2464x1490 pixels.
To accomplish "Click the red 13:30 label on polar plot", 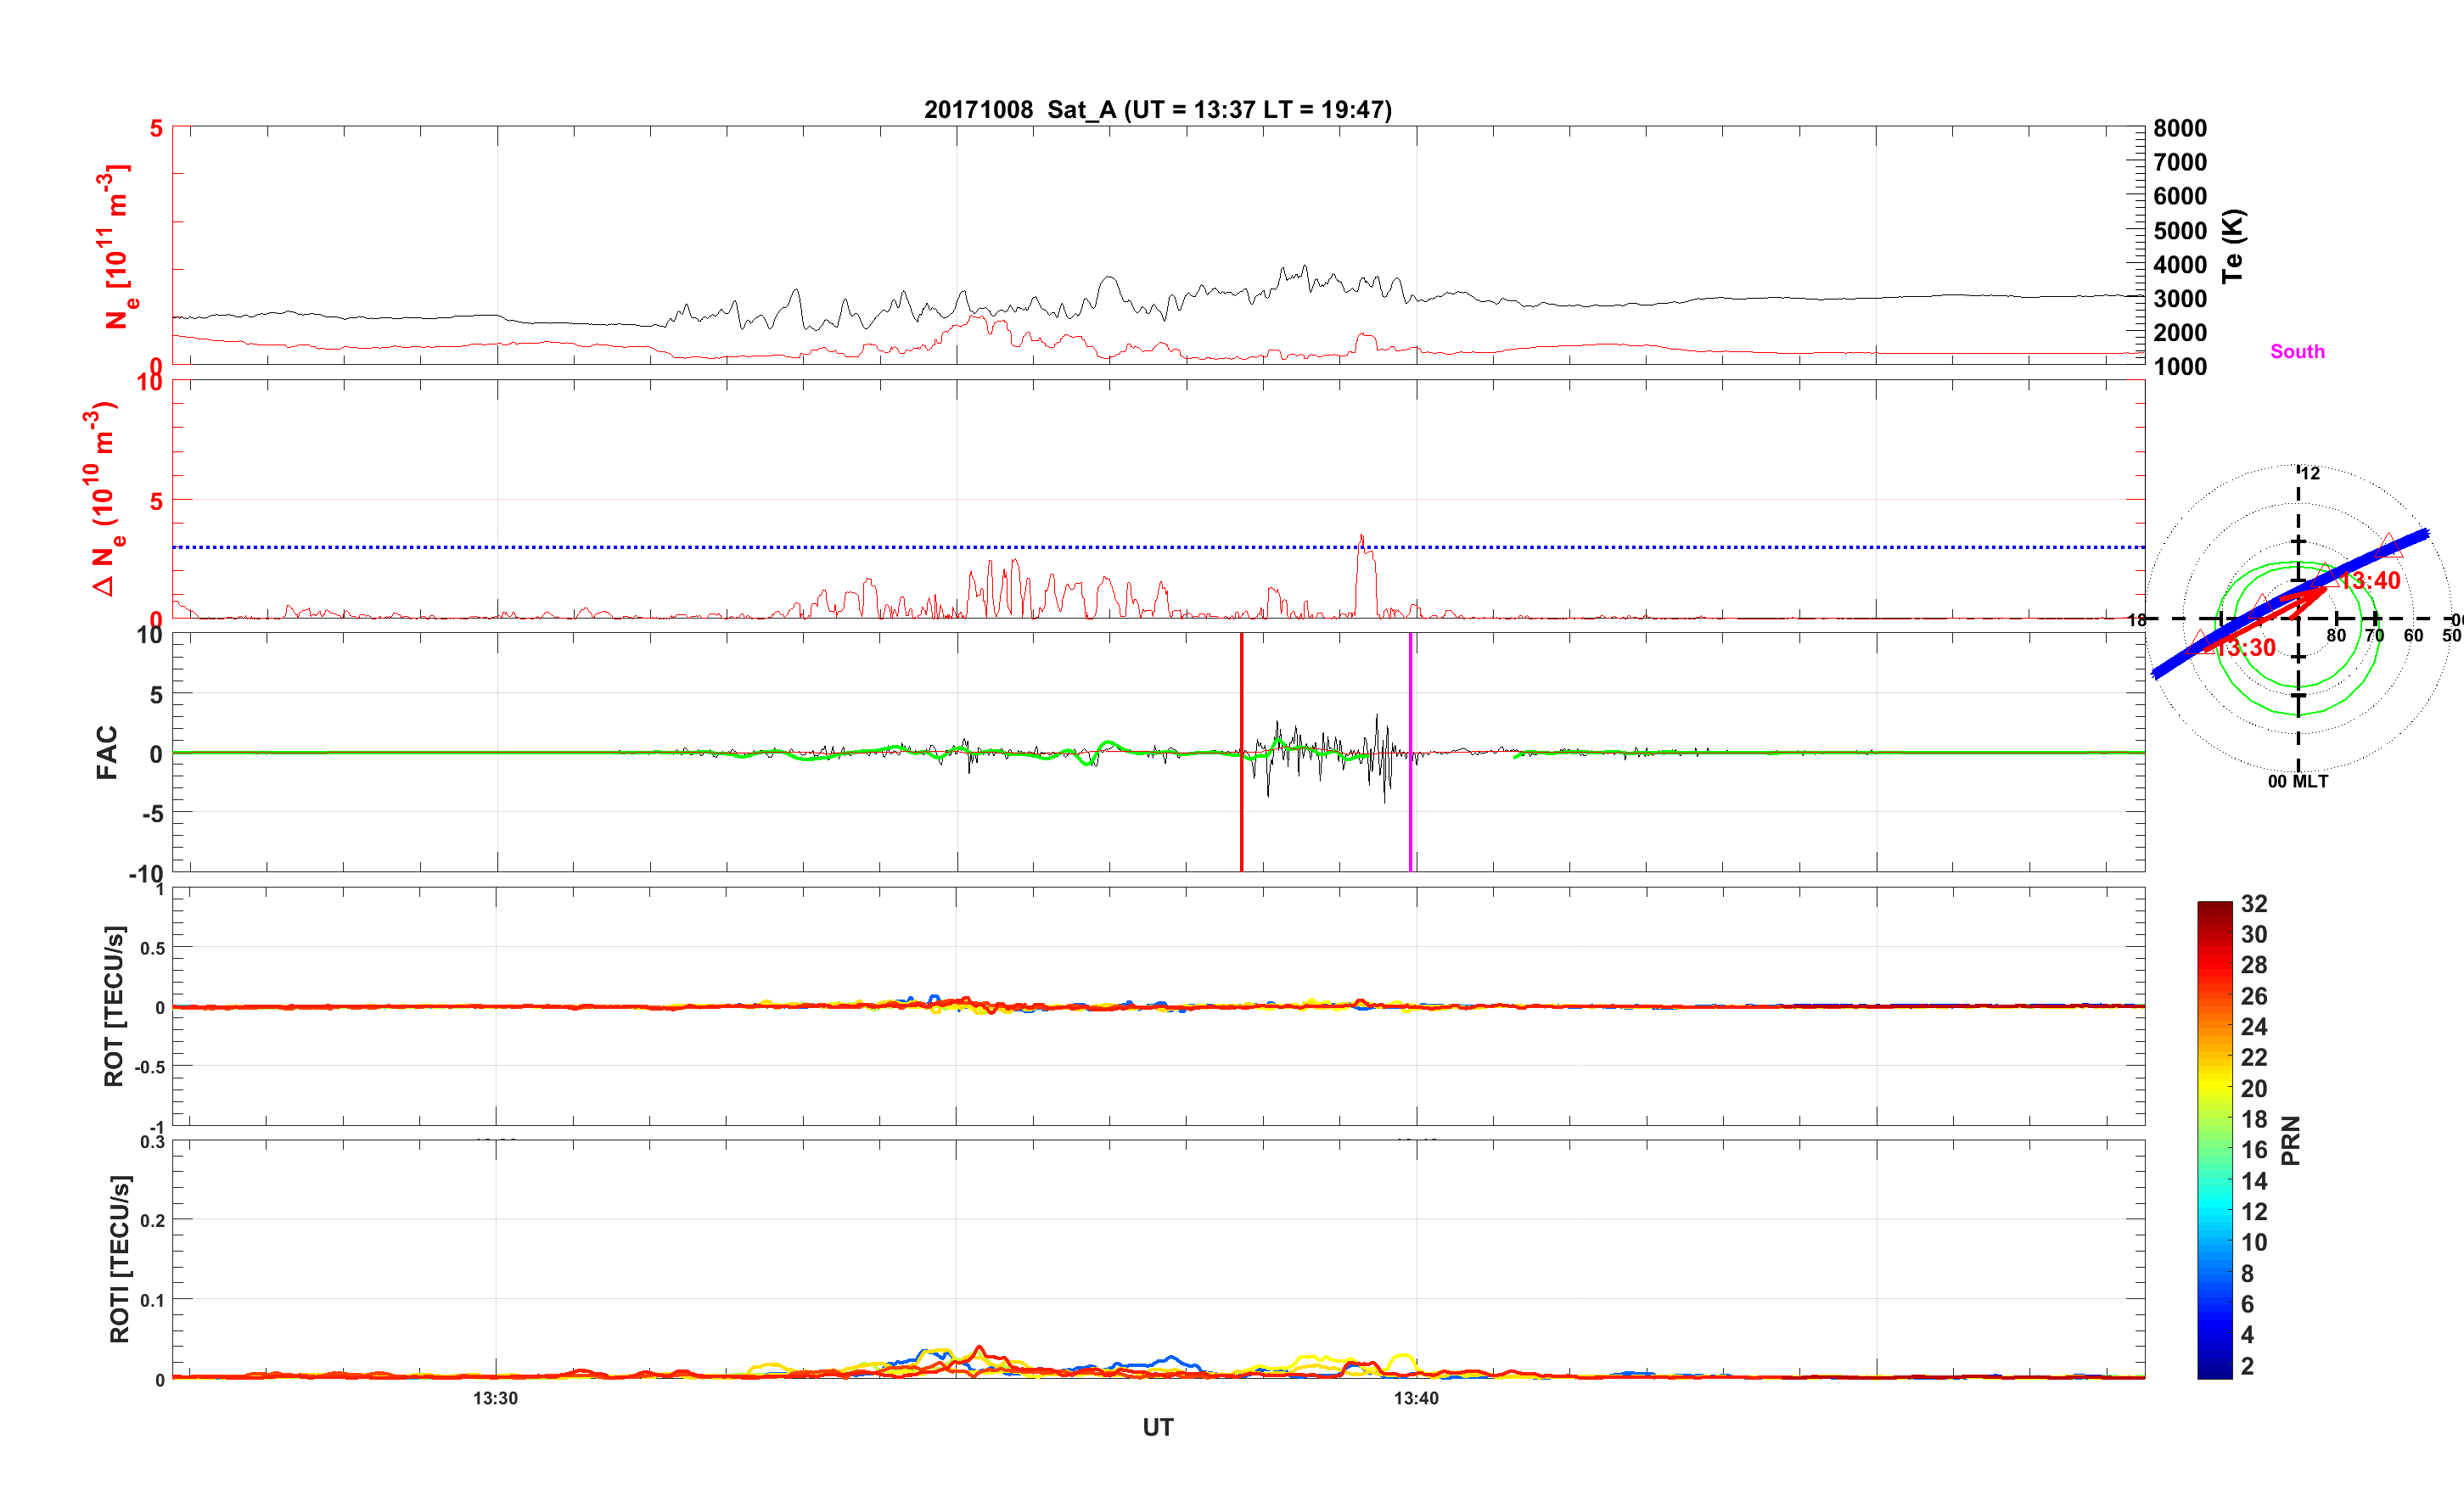I will pos(2245,648).
